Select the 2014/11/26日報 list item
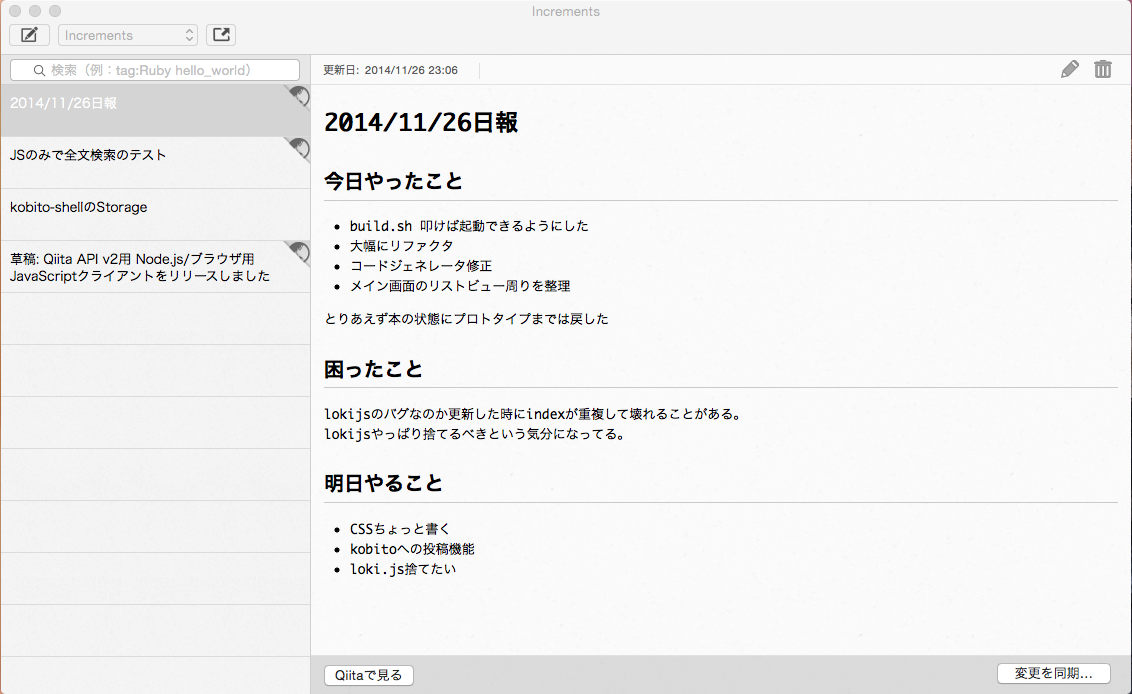The width and height of the screenshot is (1132, 694). (x=155, y=110)
